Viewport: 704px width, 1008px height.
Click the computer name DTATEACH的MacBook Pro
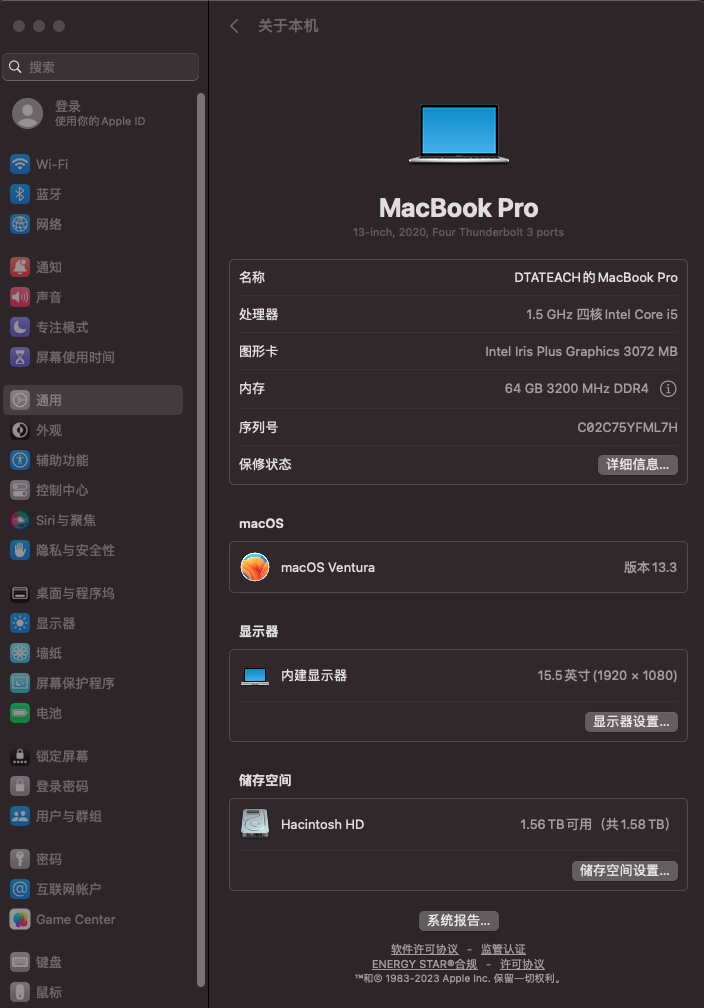(595, 277)
